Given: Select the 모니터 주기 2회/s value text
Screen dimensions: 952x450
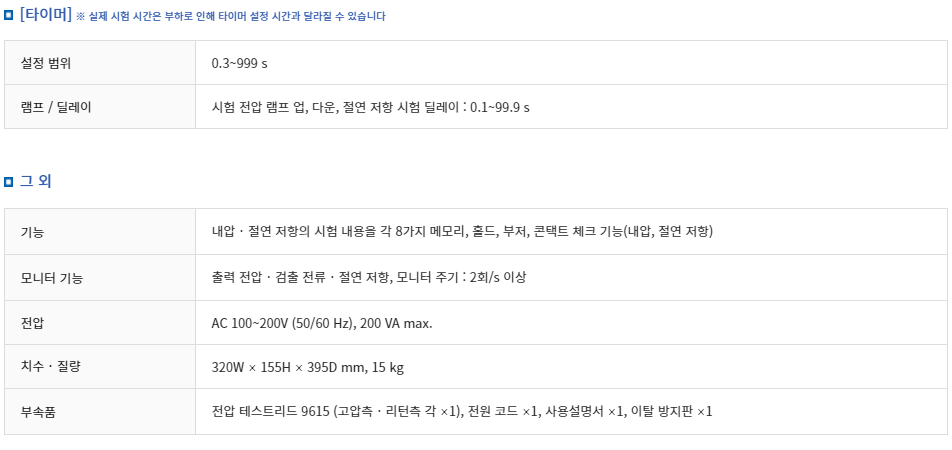Looking at the screenshot, I should (x=461, y=278).
